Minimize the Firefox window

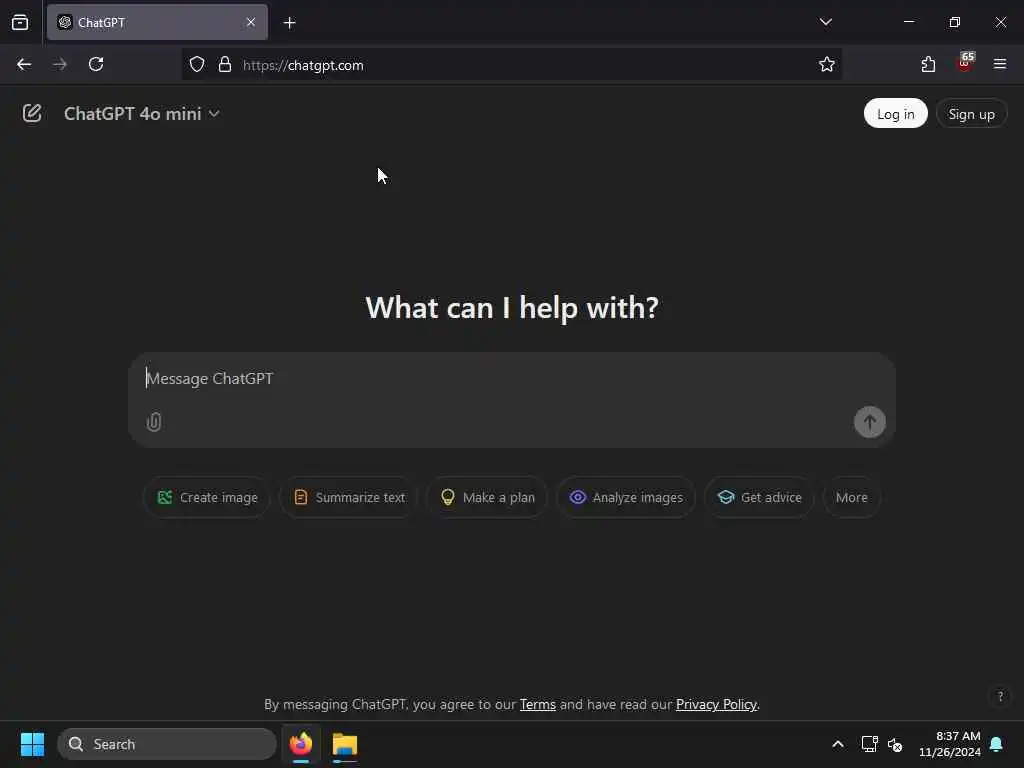click(909, 22)
